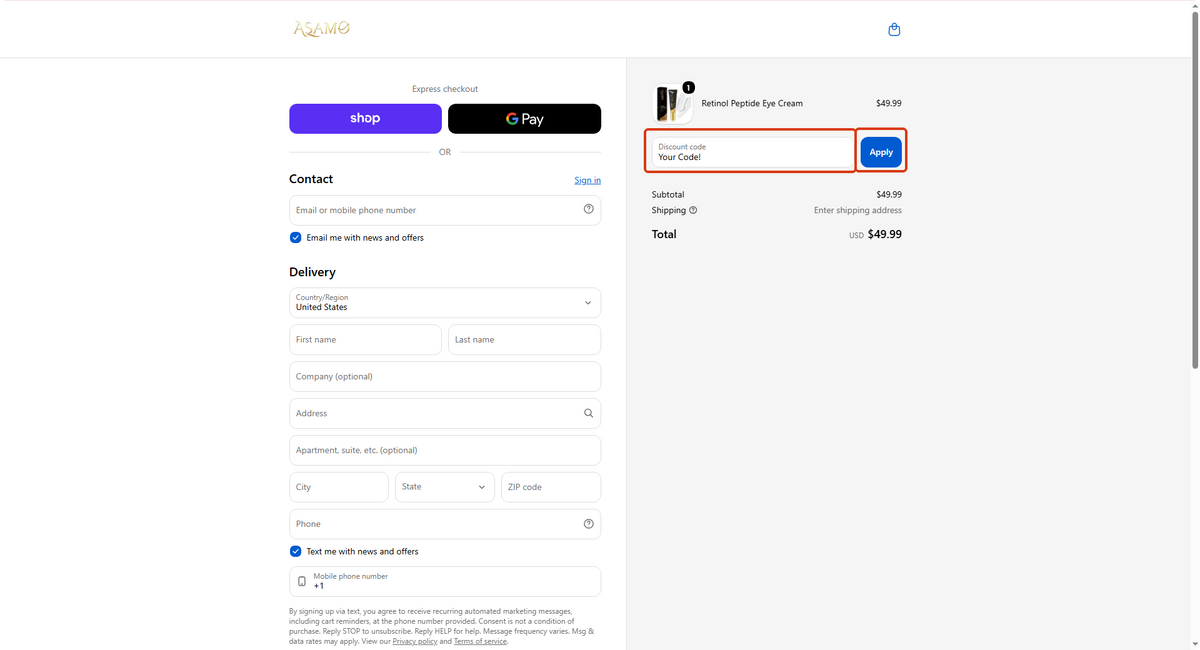Click the help icon in email field
The height and width of the screenshot is (650, 1200).
(588, 210)
